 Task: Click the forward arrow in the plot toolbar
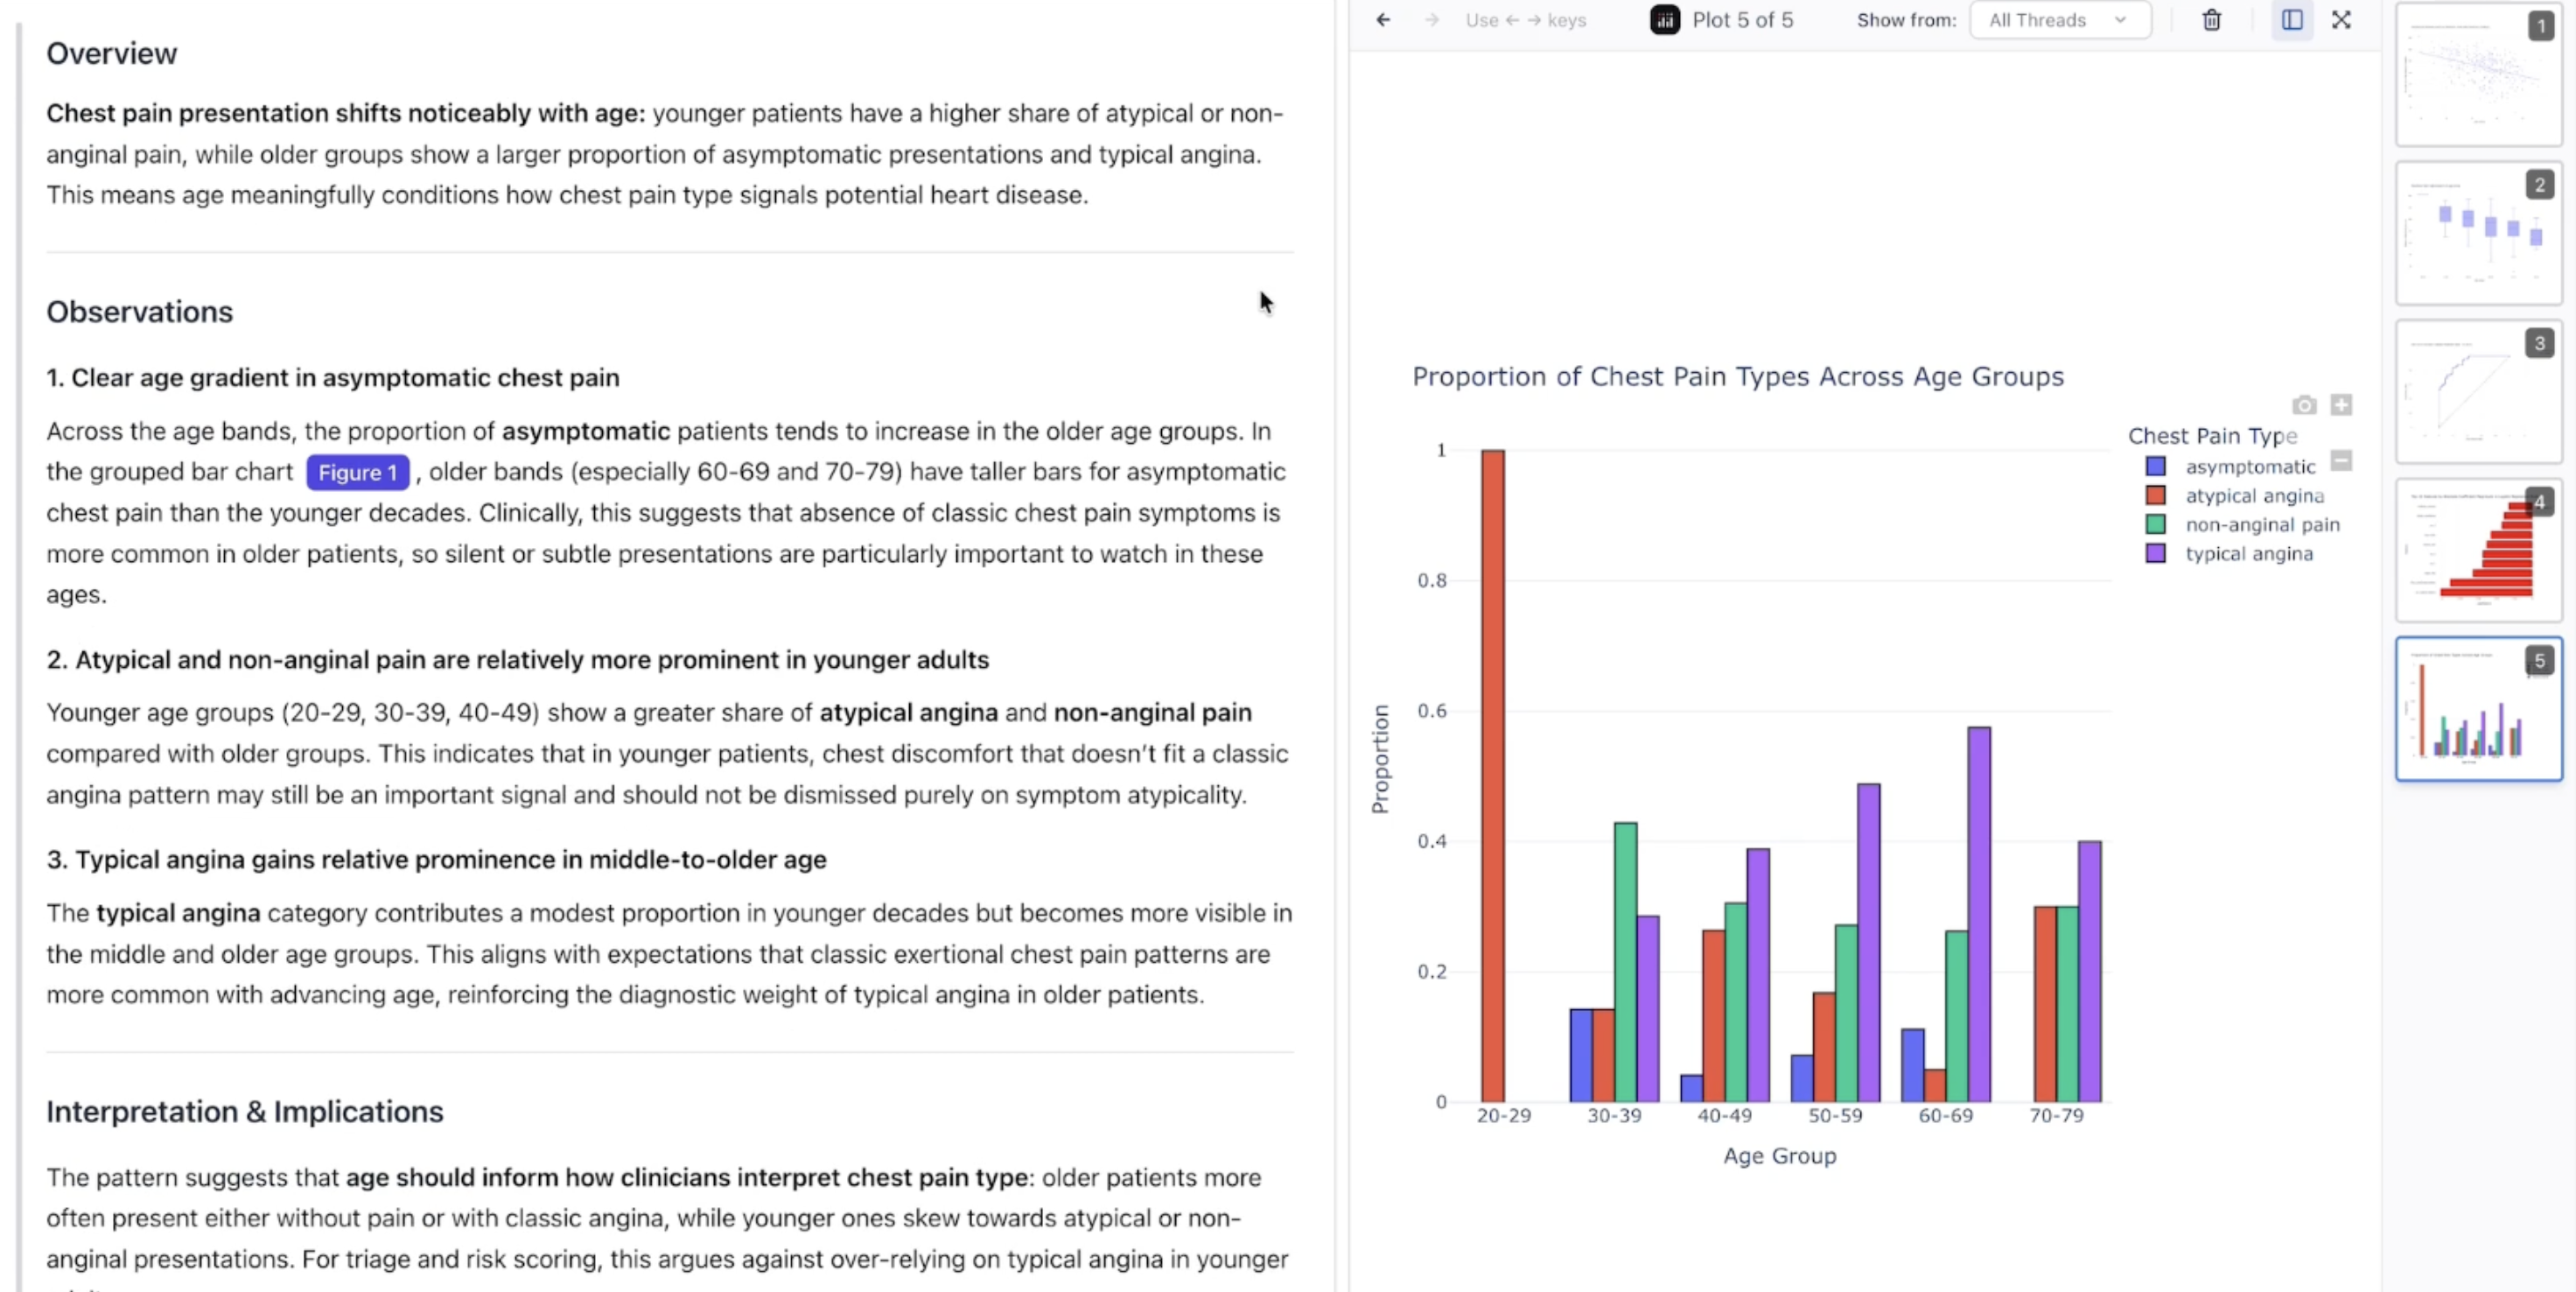click(x=1432, y=19)
